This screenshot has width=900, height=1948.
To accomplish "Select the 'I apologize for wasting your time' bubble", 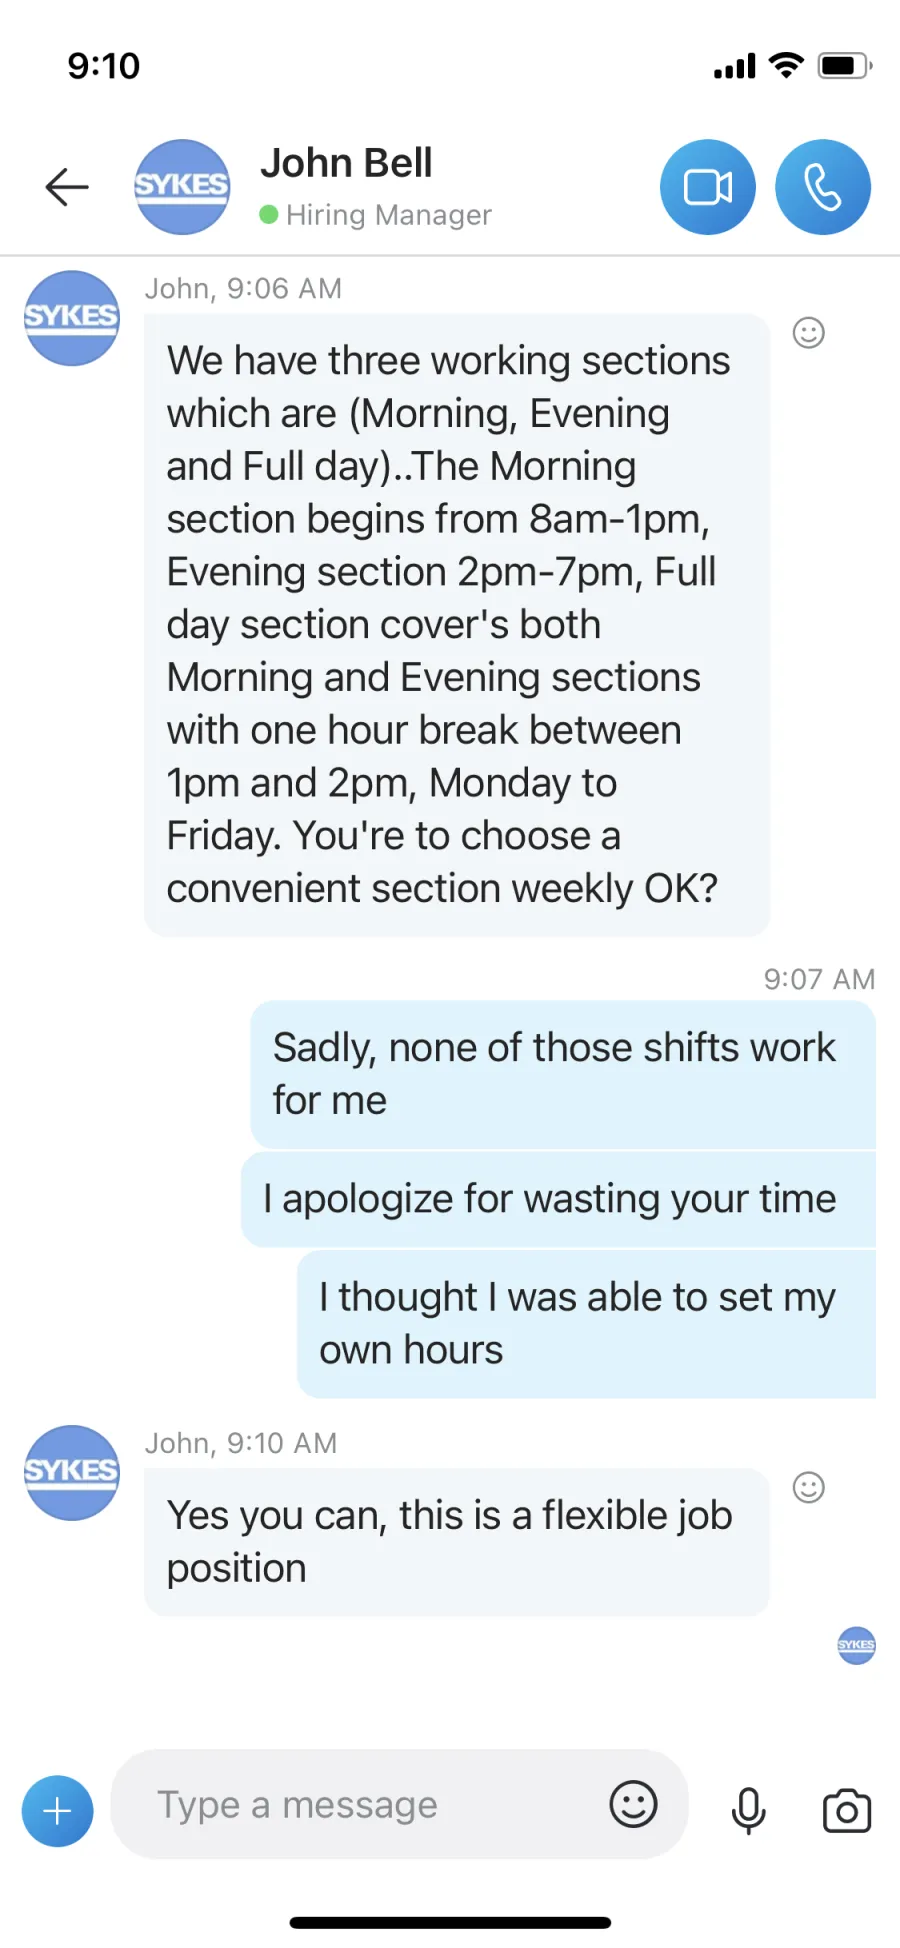I will point(558,1199).
